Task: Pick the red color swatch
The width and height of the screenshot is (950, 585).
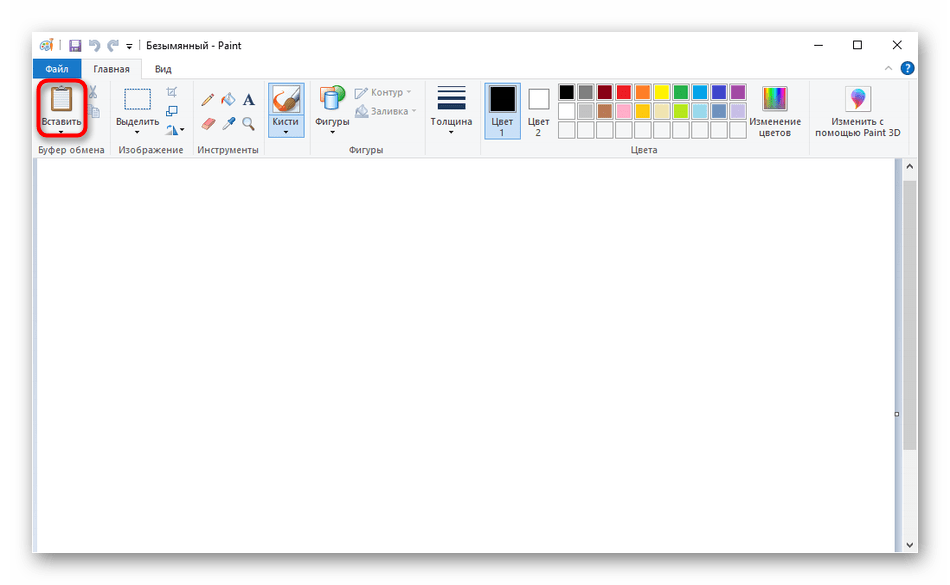Action: (x=623, y=92)
